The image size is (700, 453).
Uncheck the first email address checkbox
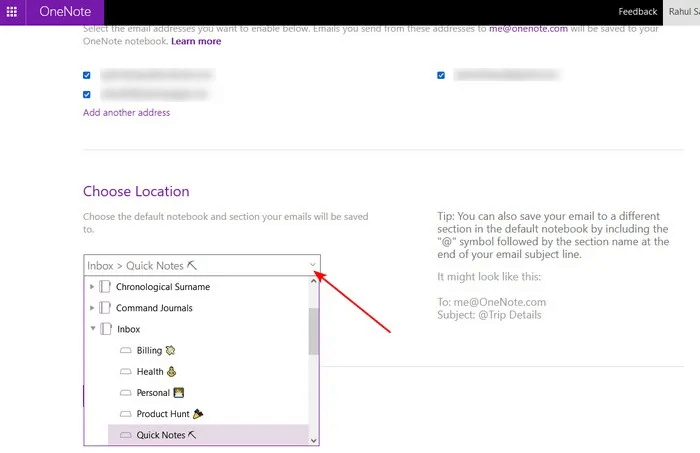pyautogui.click(x=87, y=75)
